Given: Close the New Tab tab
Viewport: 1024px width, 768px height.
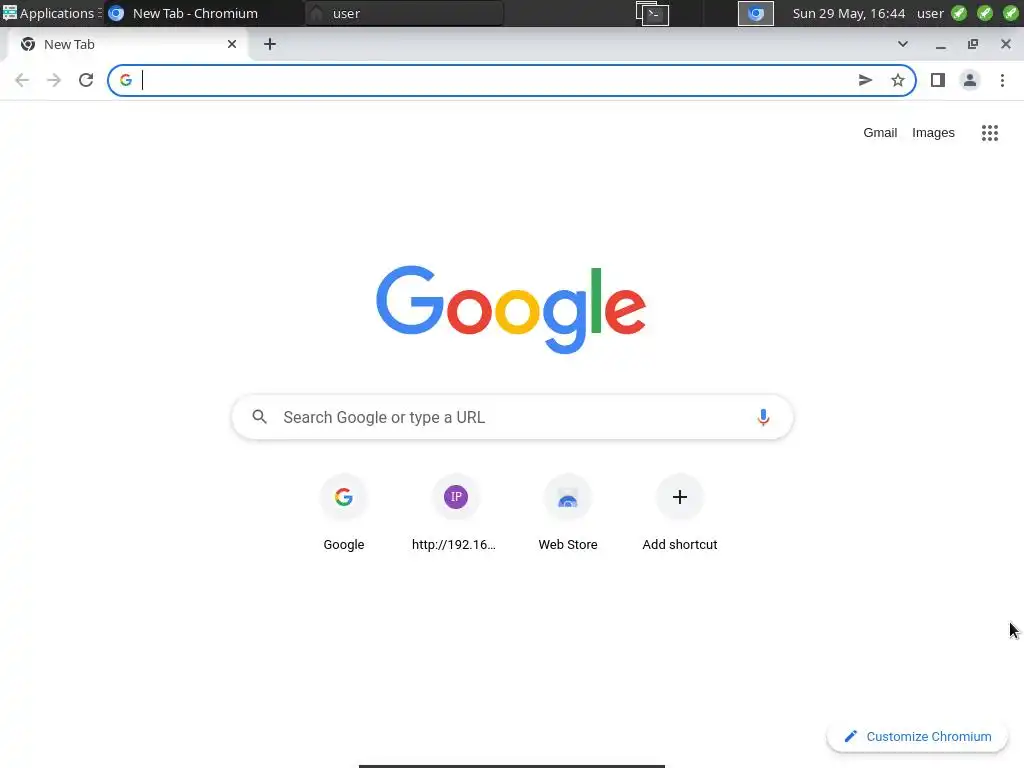Looking at the screenshot, I should pos(232,44).
